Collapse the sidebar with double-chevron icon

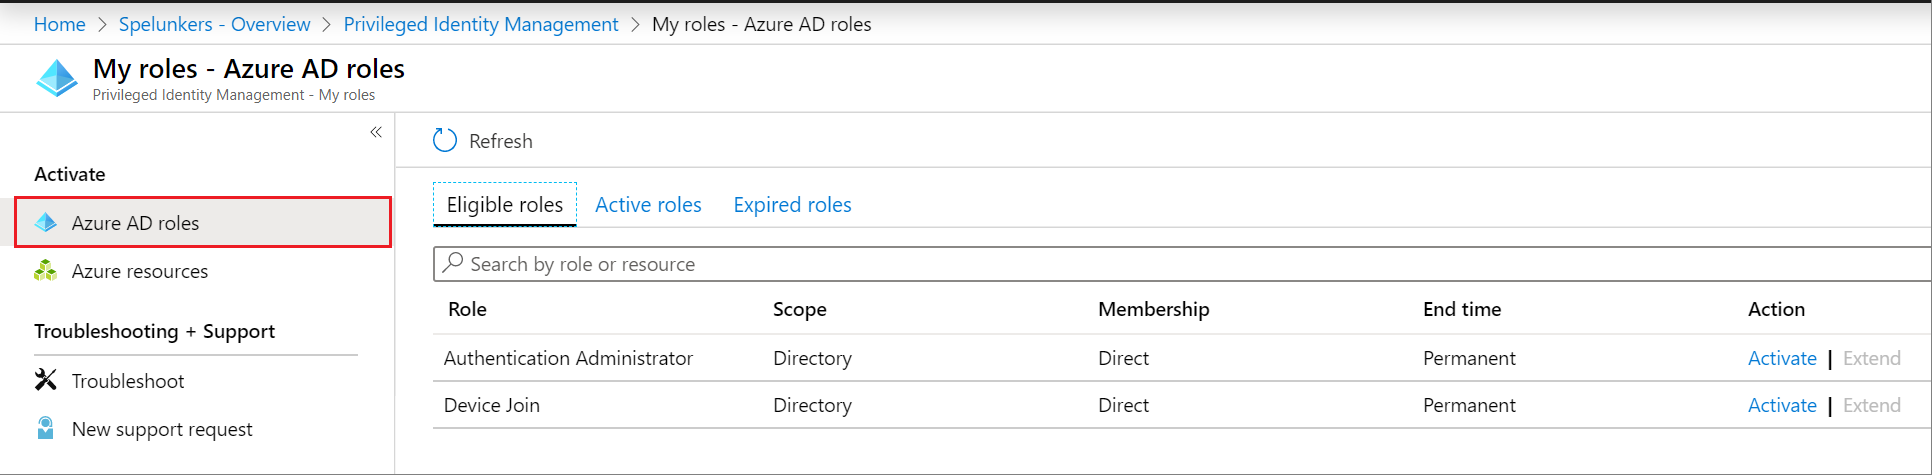(376, 132)
